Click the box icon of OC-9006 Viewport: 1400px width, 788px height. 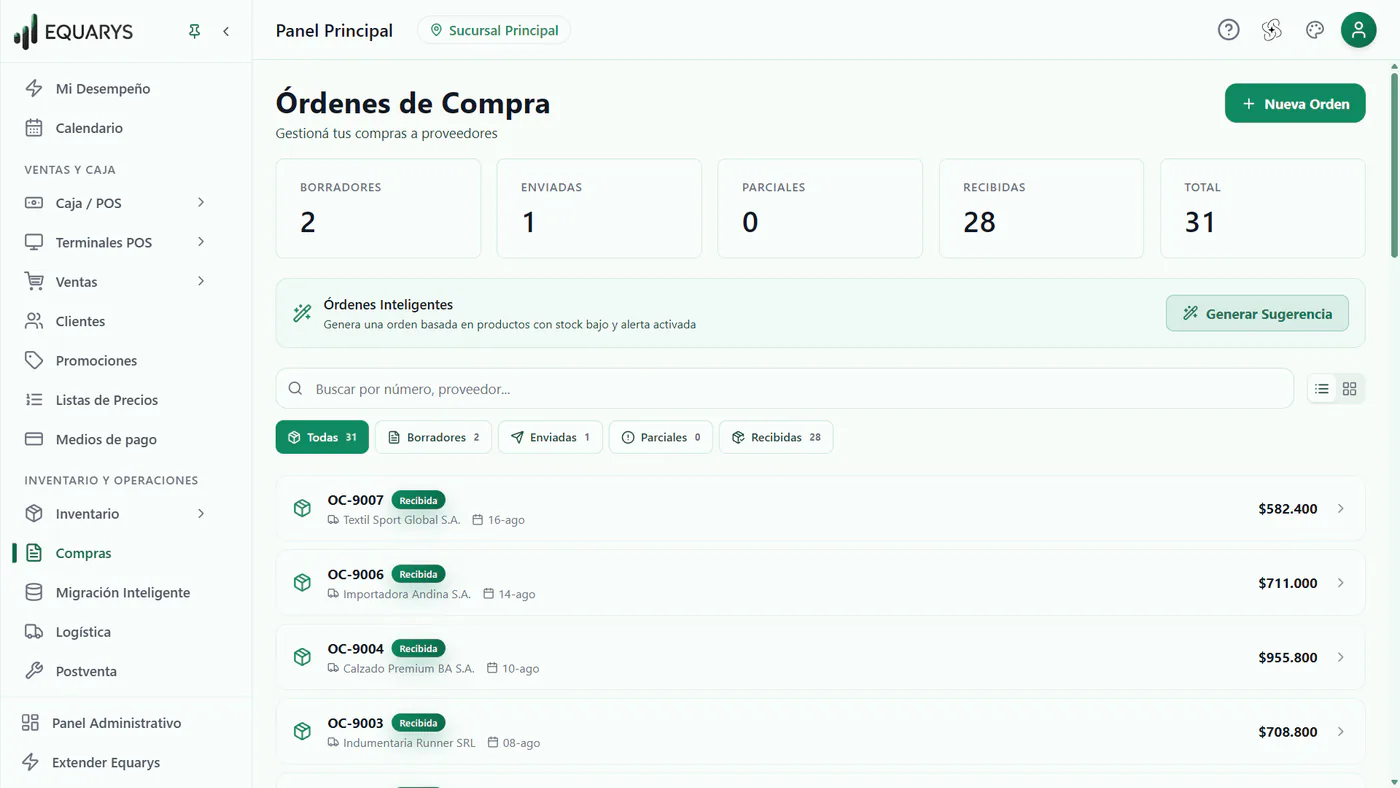(x=302, y=582)
